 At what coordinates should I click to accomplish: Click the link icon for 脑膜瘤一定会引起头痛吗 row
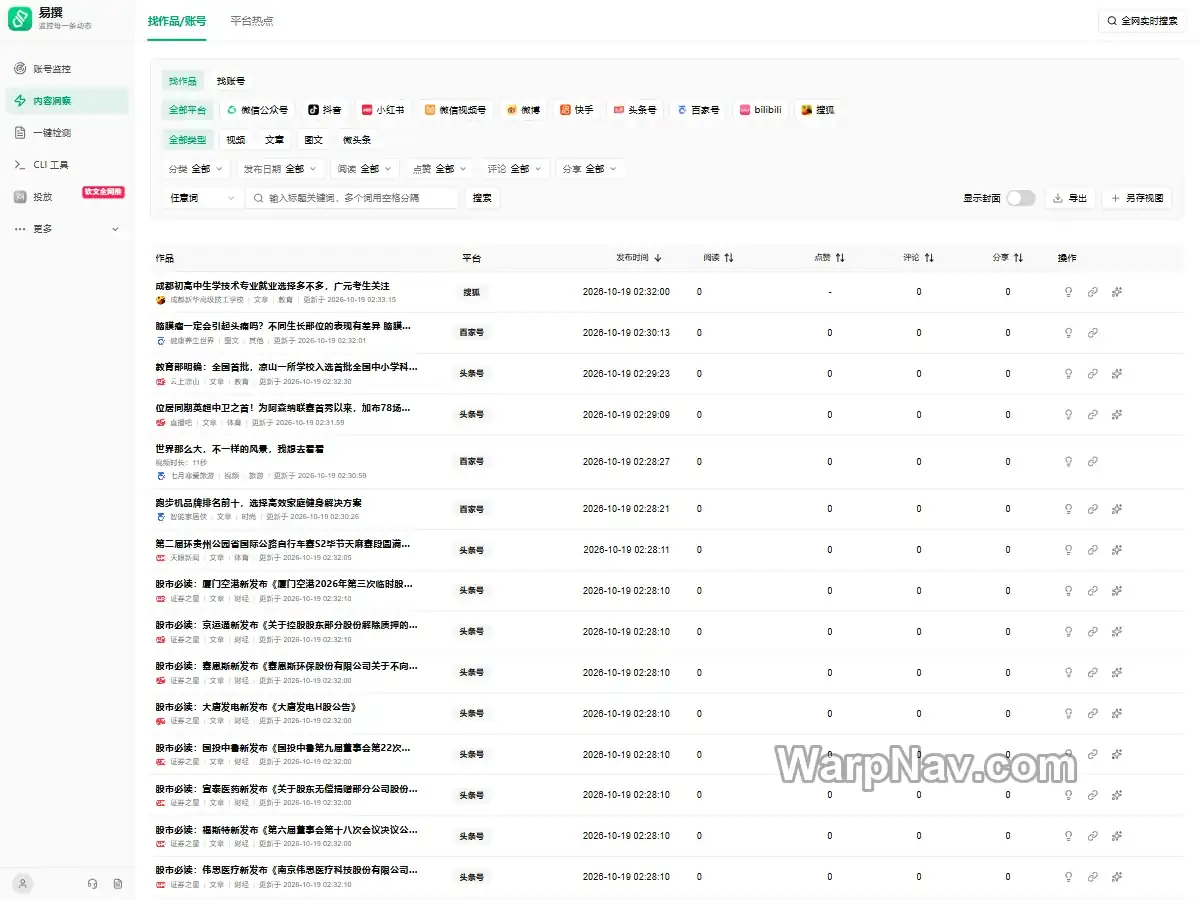coord(1093,333)
